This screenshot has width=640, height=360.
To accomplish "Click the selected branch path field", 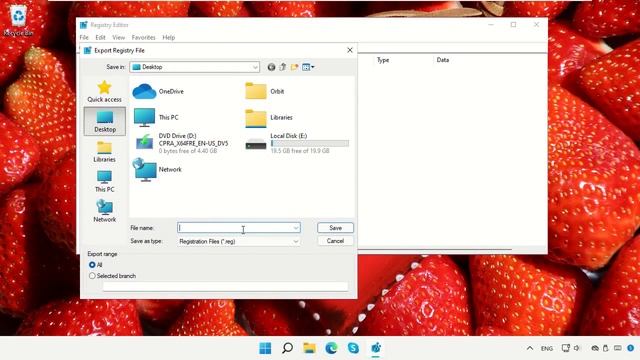I will click(x=225, y=287).
